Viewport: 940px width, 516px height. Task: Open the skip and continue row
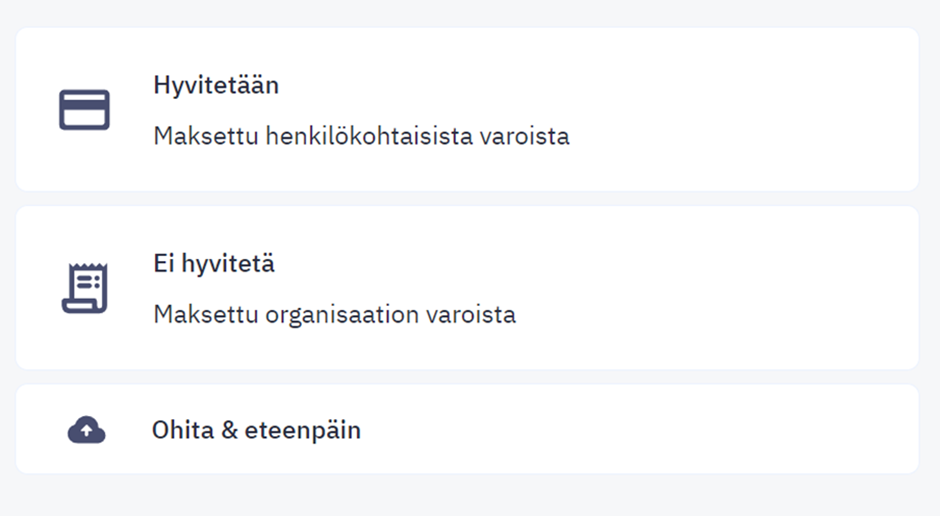467,429
